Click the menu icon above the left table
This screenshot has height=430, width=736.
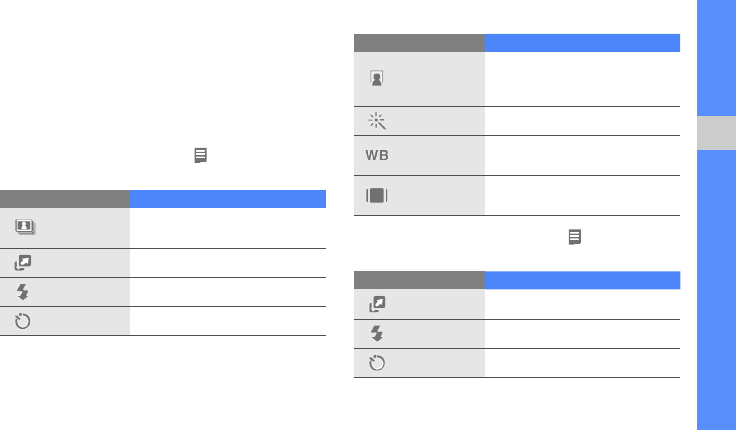[x=201, y=156]
